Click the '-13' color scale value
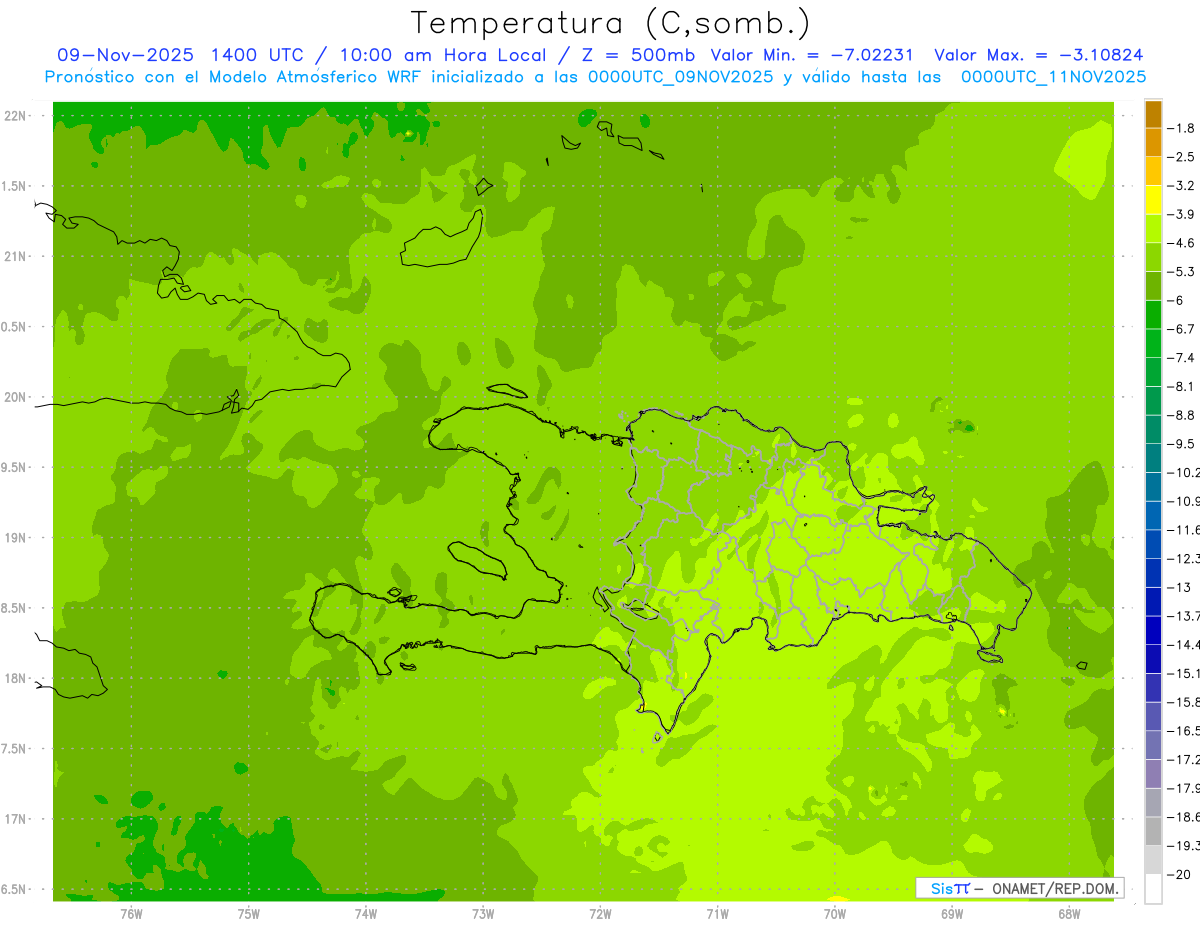This screenshot has width=1200, height=927. tap(1179, 587)
